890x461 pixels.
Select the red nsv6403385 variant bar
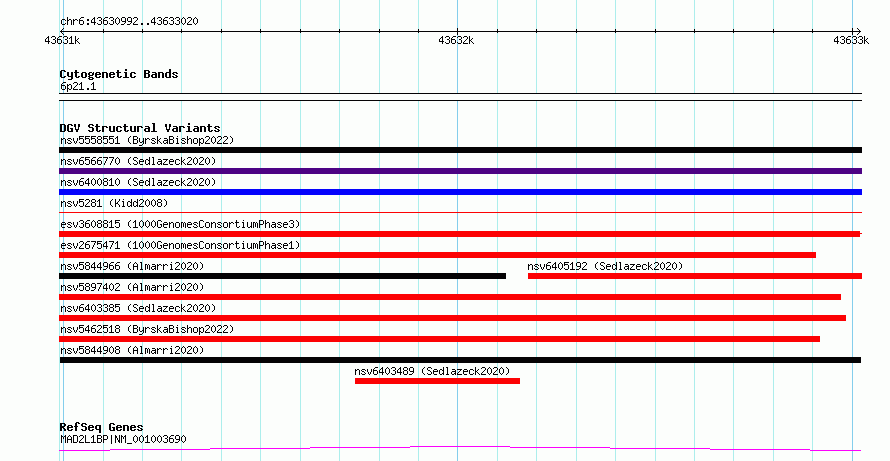pos(452,318)
